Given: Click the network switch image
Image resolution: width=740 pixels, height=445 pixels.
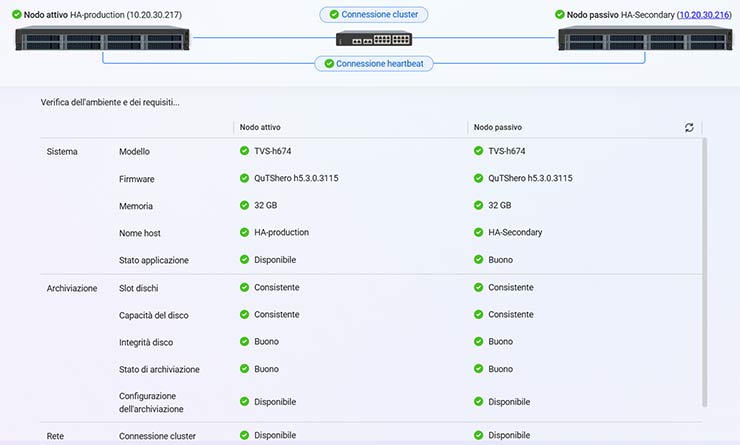Looking at the screenshot, I should pos(374,38).
